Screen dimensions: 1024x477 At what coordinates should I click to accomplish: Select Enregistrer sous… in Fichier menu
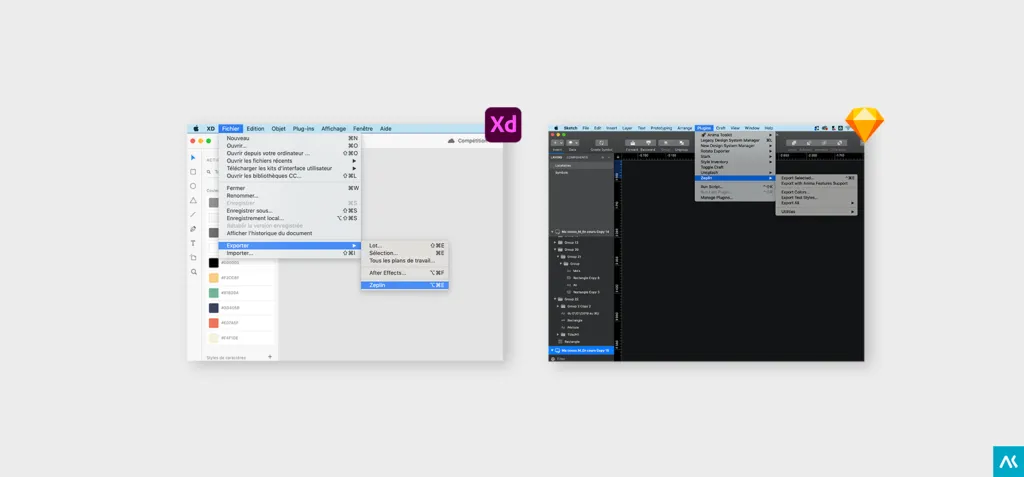(289, 211)
